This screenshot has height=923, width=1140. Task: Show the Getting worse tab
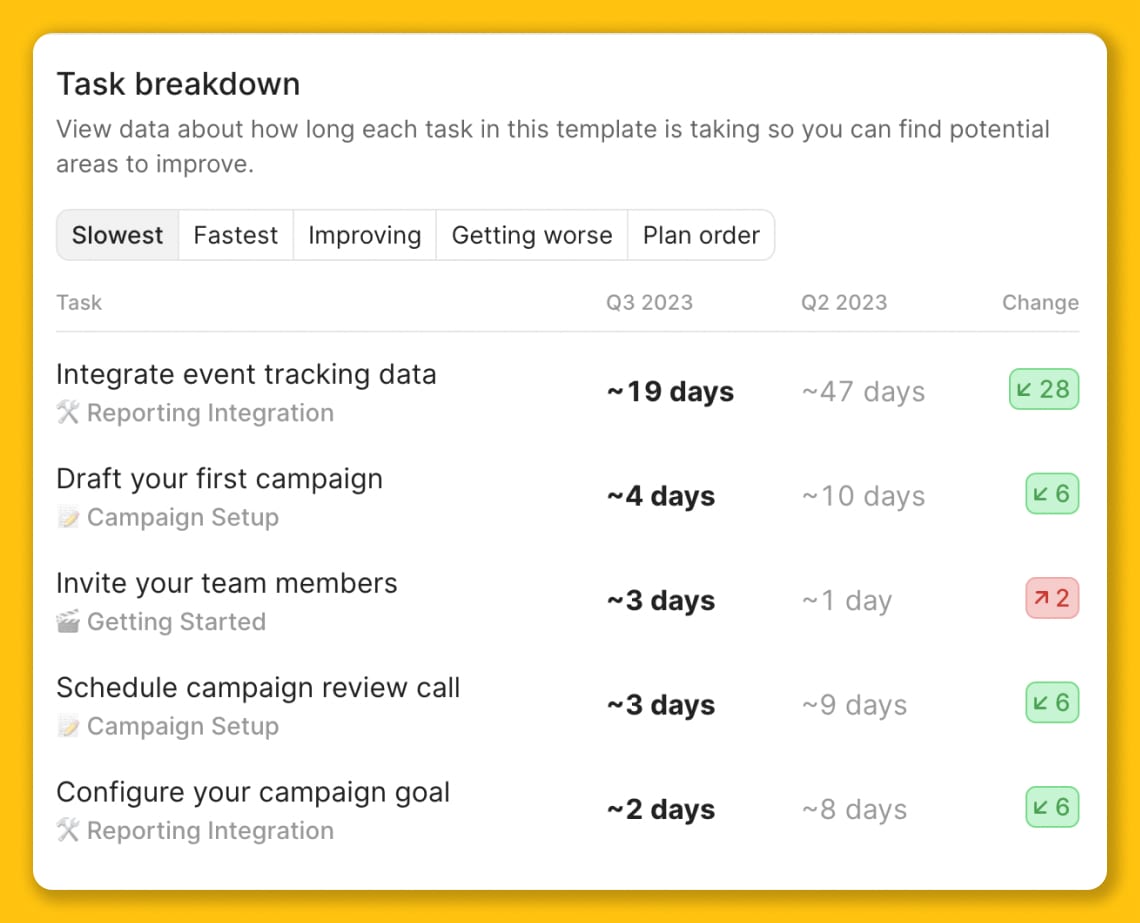click(x=531, y=235)
